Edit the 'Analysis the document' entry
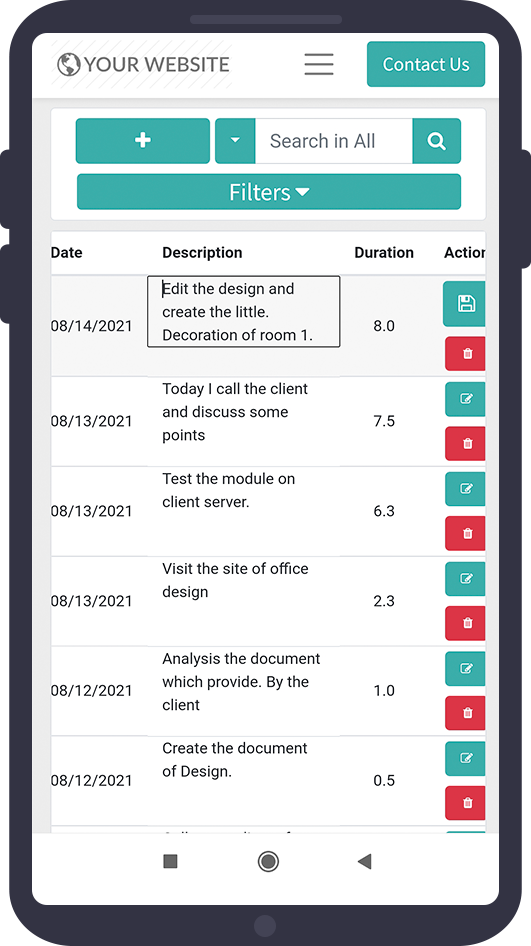Screen dimensions: 531x946 pyautogui.click(x=465, y=668)
